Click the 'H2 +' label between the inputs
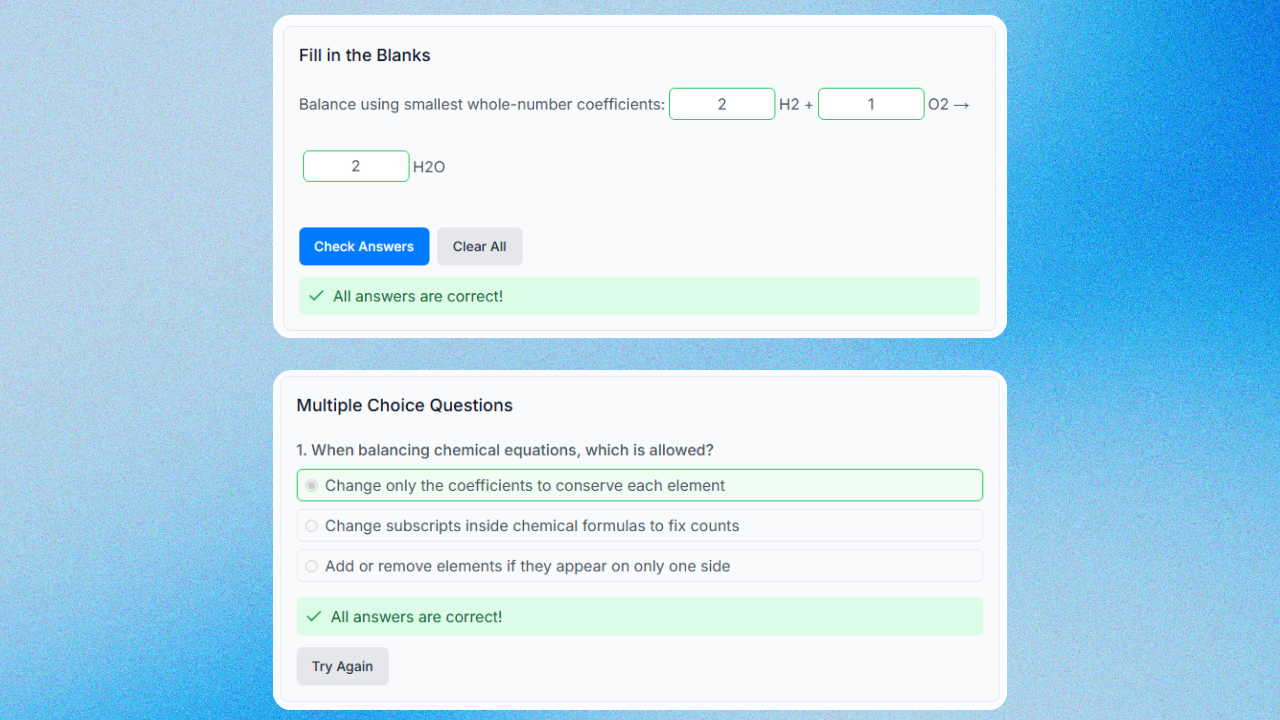Image resolution: width=1280 pixels, height=720 pixels. point(796,104)
